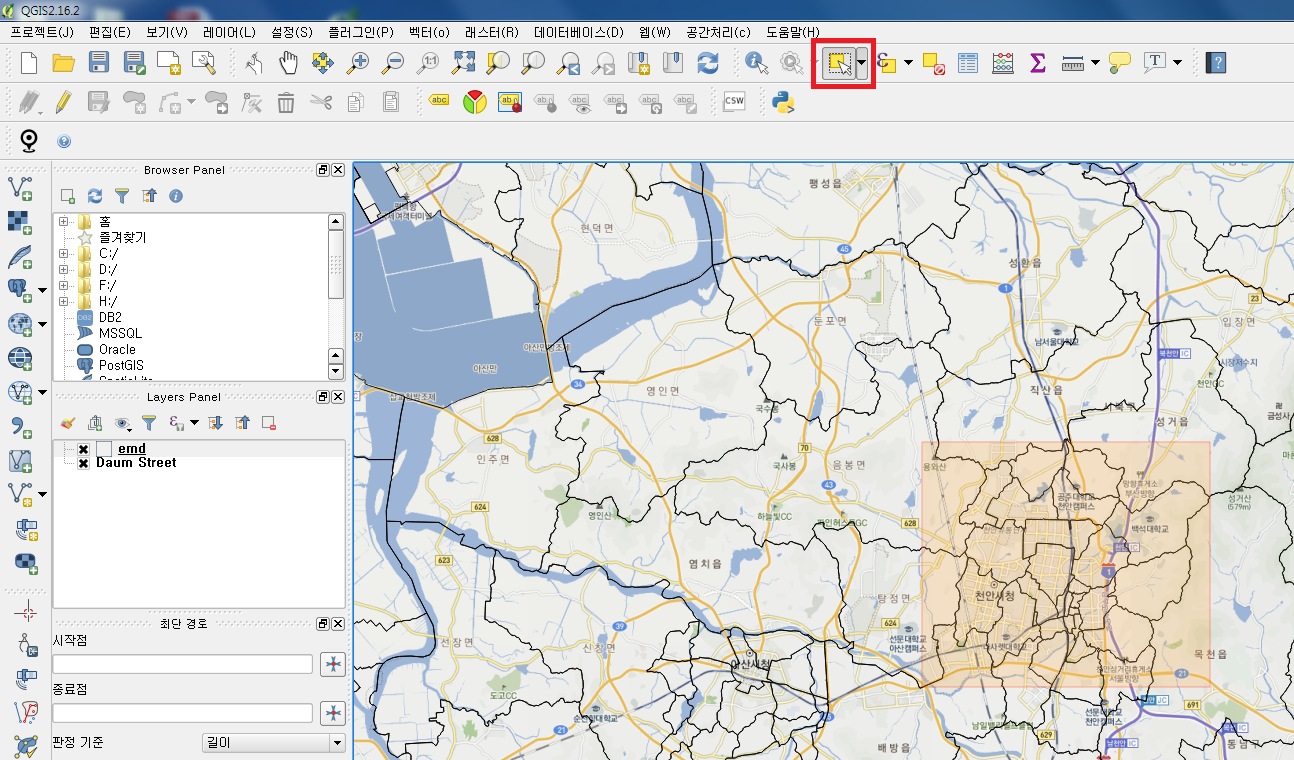Show statistical summary sigma icon

tap(1038, 63)
